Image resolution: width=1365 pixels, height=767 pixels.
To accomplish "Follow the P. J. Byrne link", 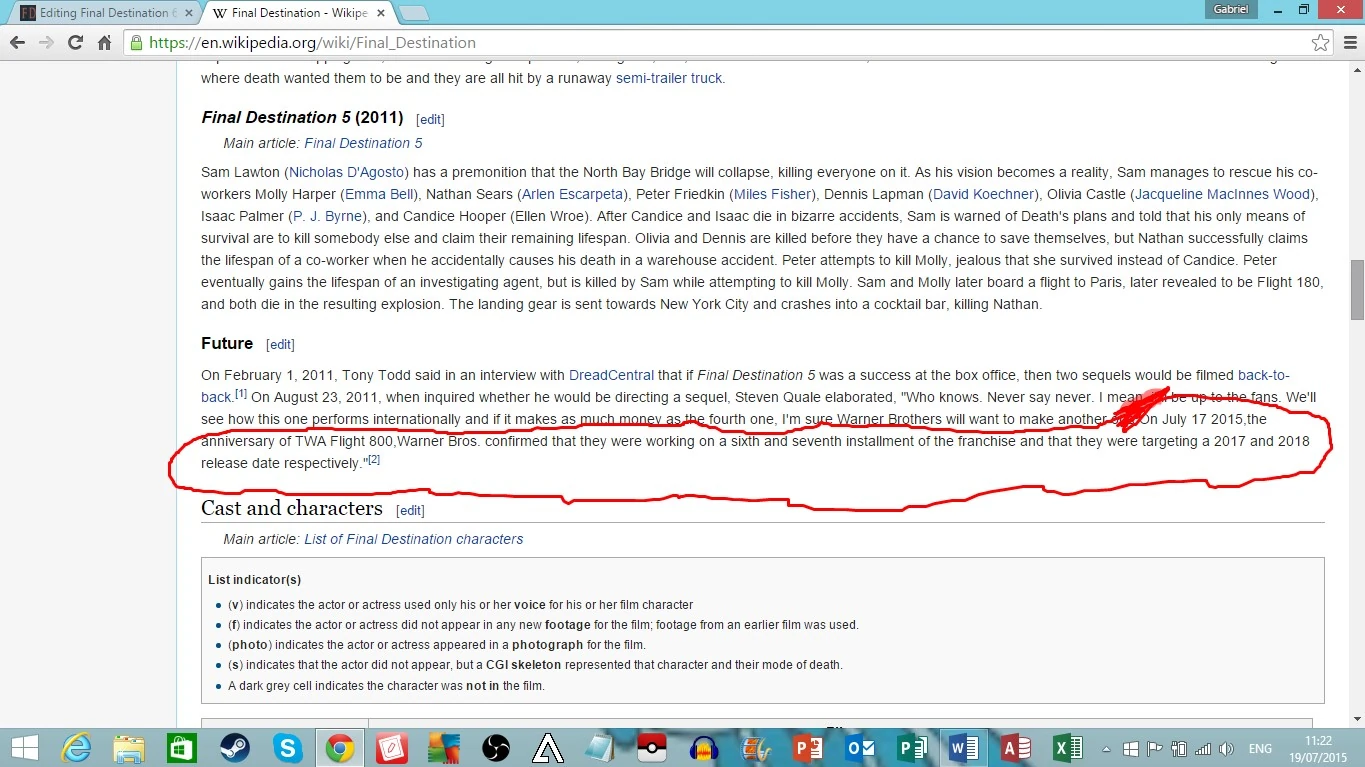I will (328, 216).
